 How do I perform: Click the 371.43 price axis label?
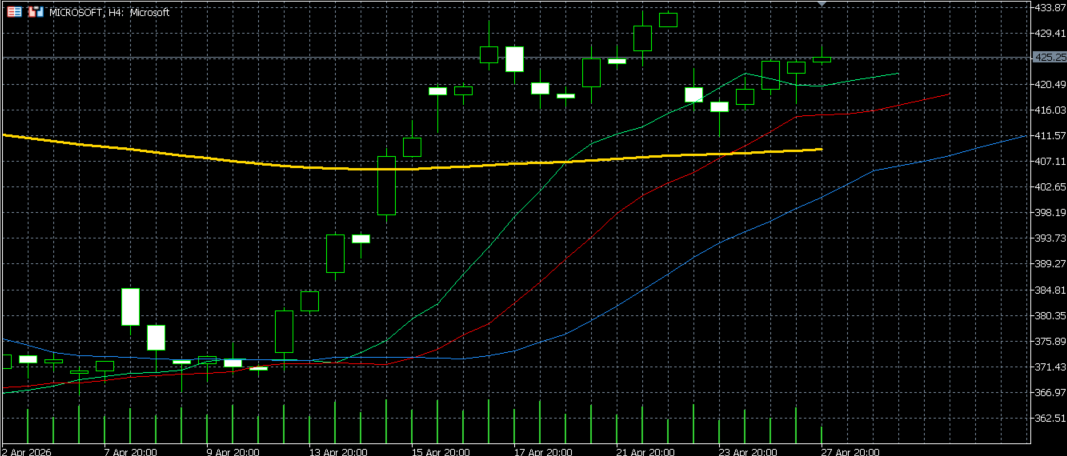[1049, 366]
